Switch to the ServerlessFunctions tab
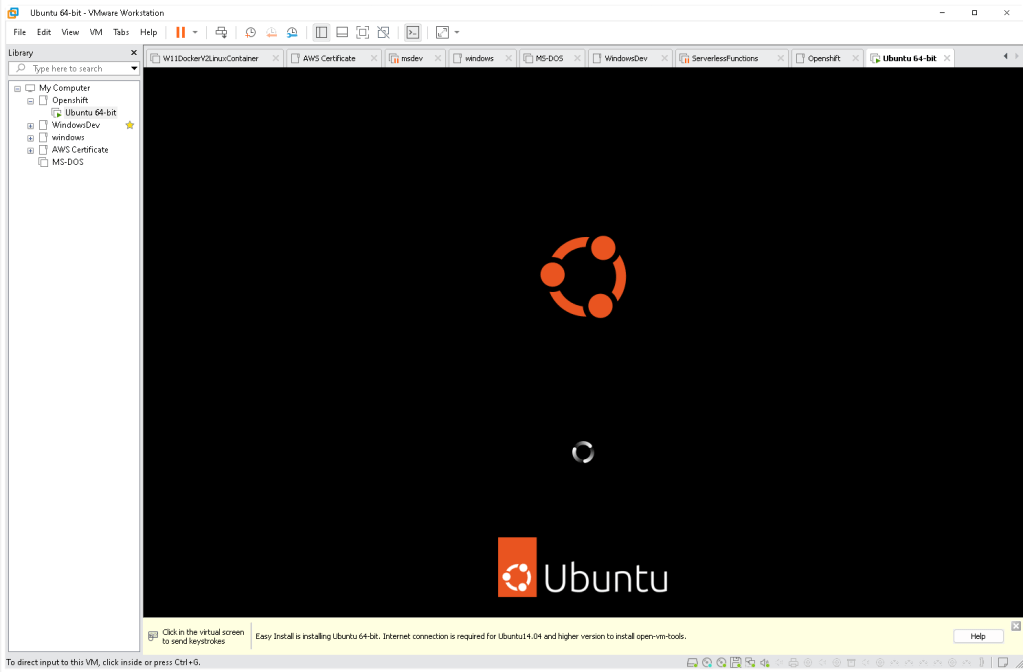This screenshot has height=672, width=1023. tap(724, 58)
